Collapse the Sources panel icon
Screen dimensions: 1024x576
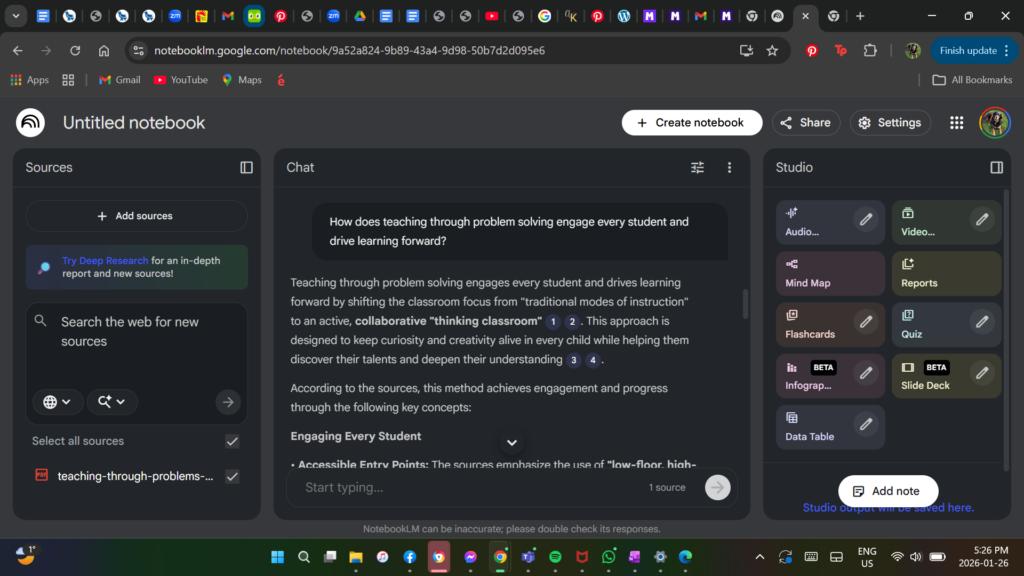click(246, 168)
